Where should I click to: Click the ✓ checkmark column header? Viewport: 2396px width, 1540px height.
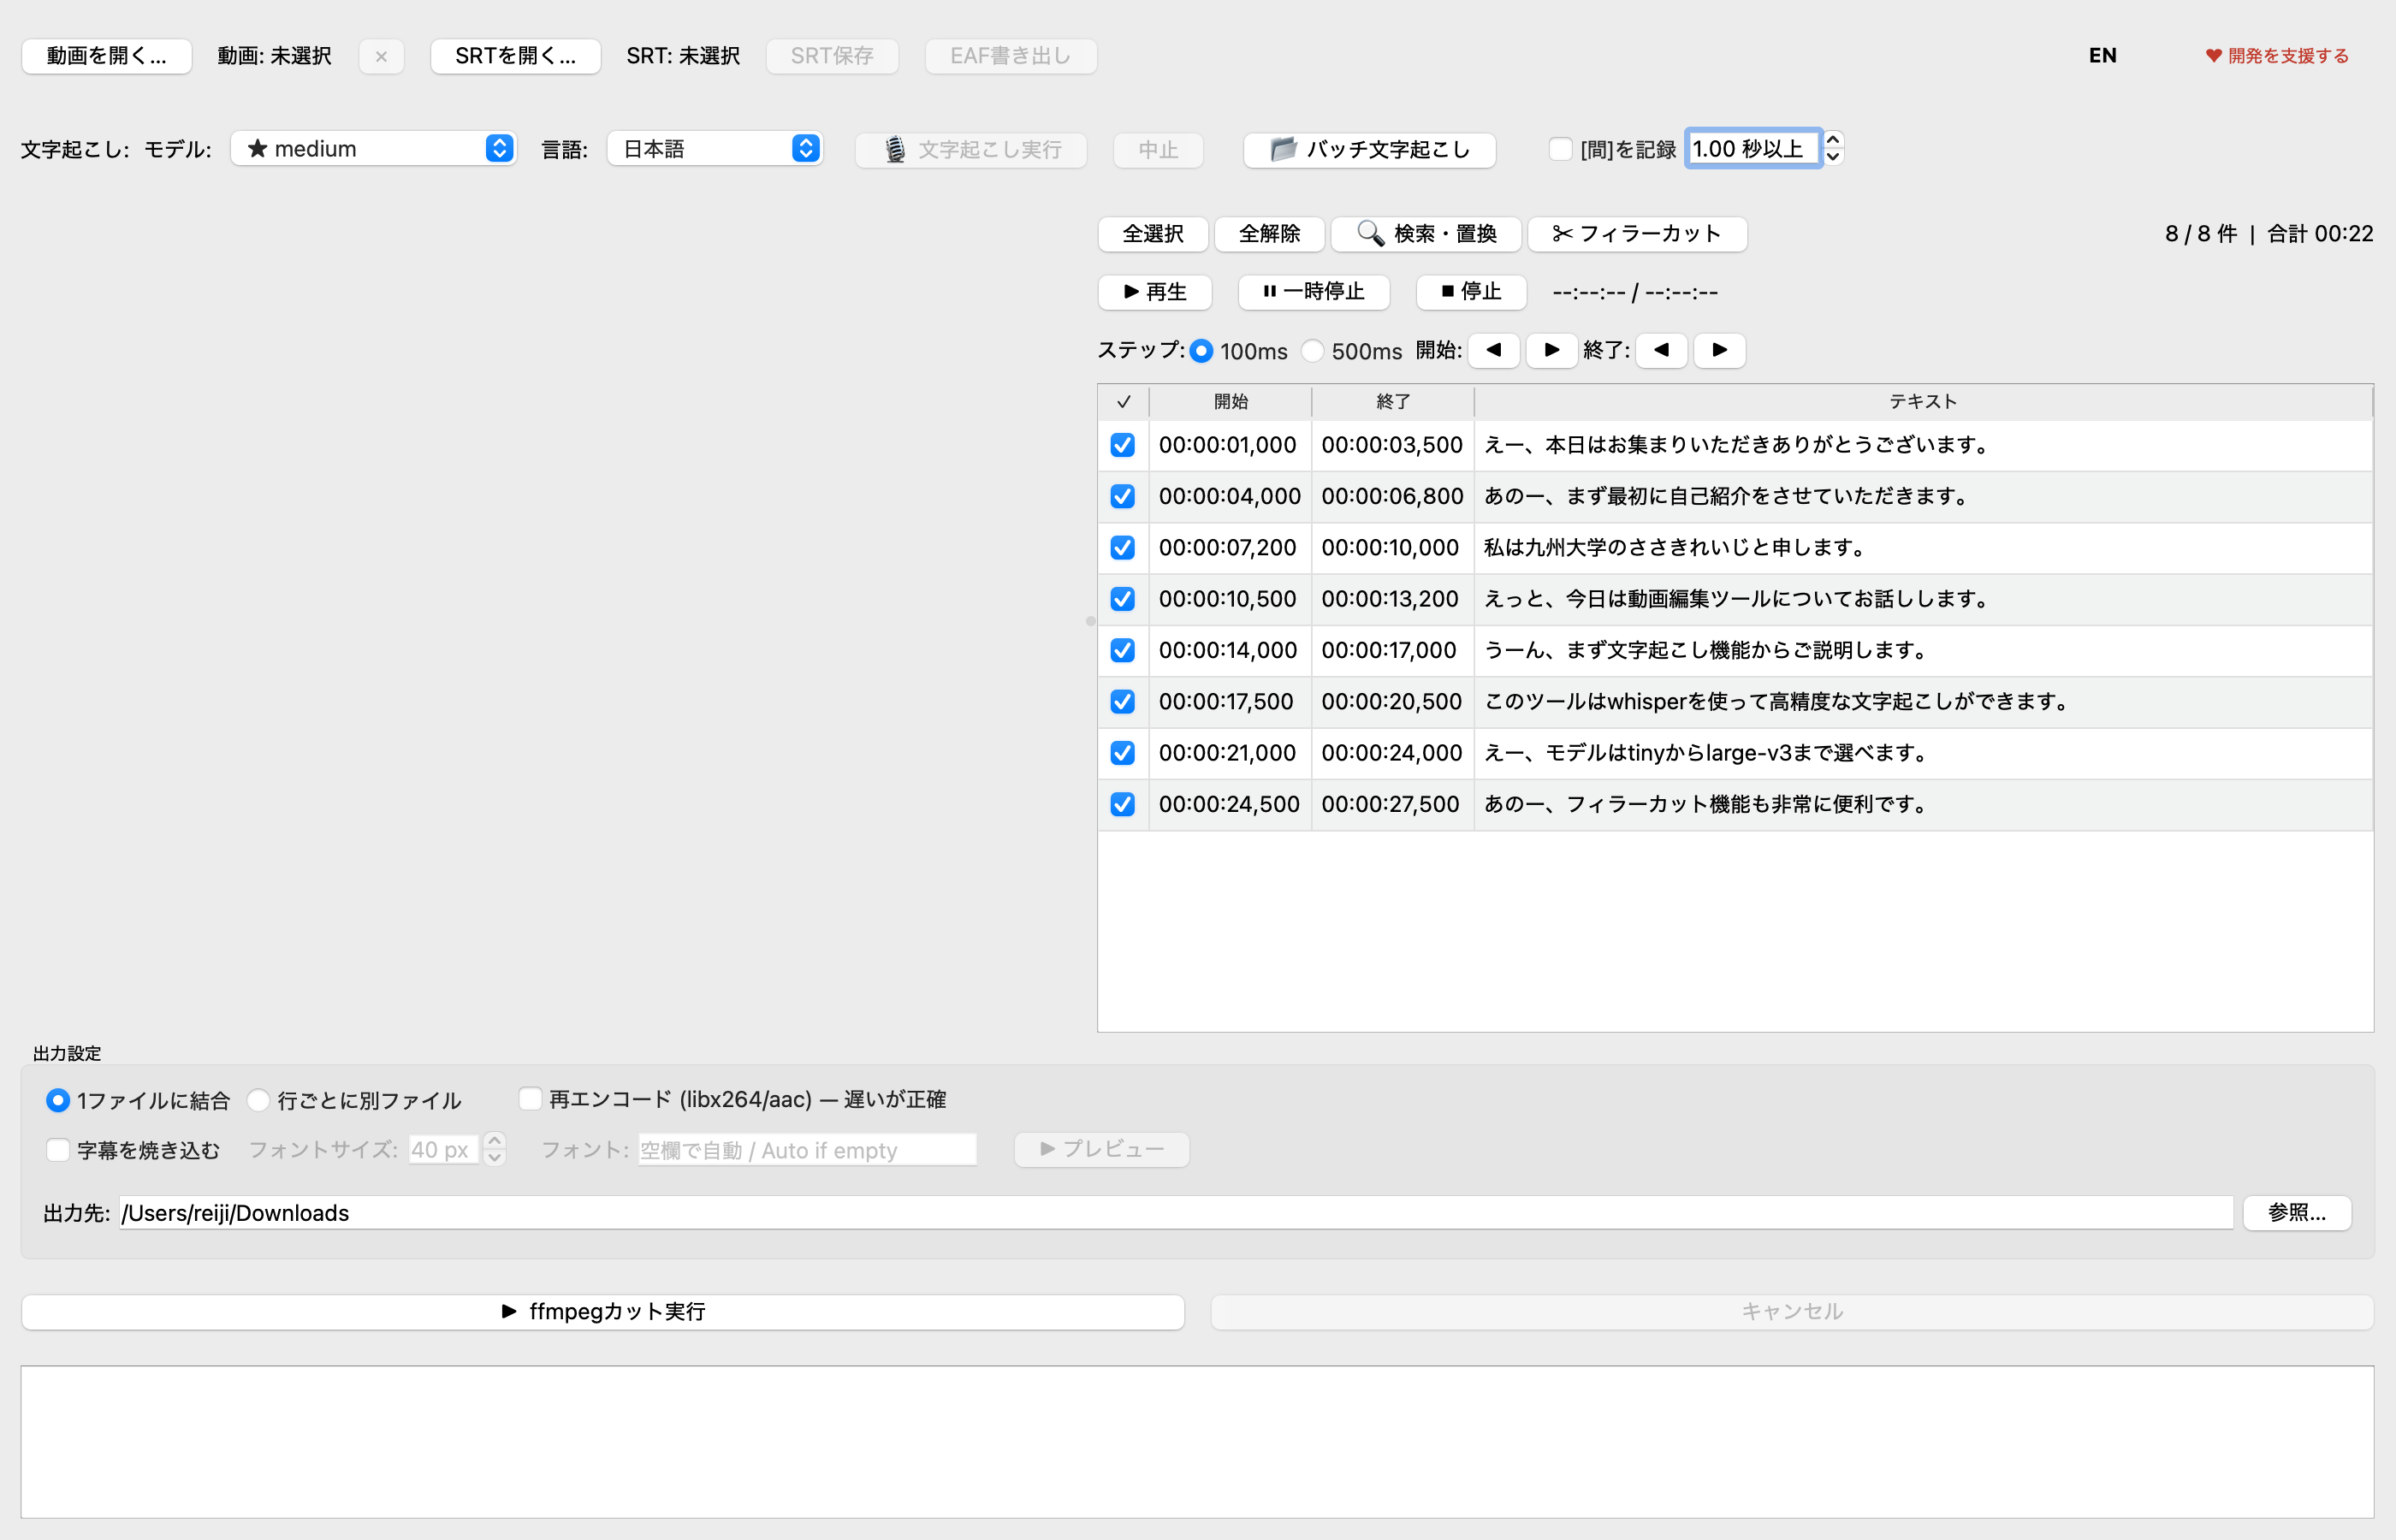point(1124,402)
